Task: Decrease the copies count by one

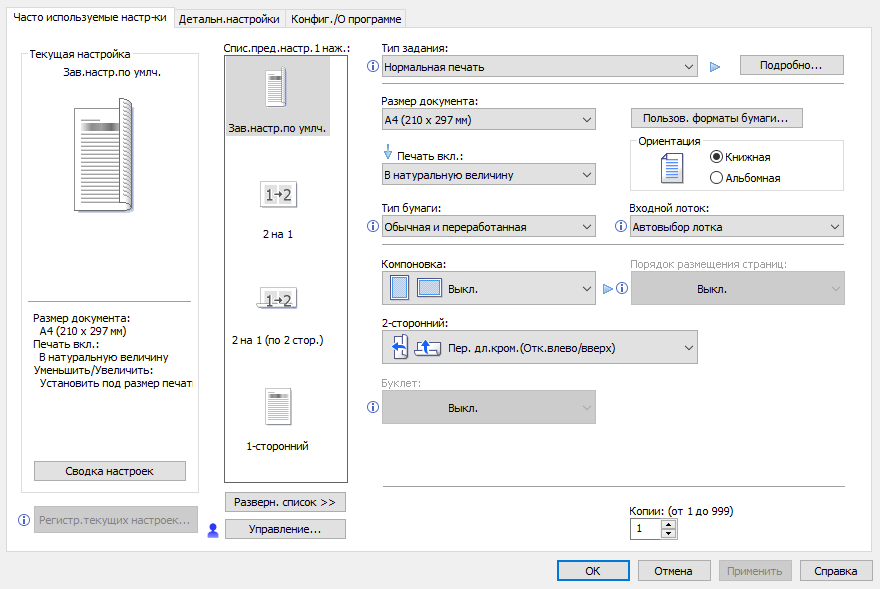Action: click(669, 533)
